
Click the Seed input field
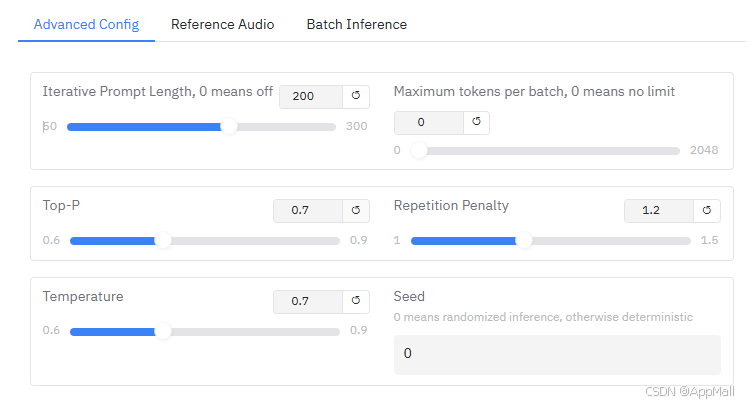point(556,354)
